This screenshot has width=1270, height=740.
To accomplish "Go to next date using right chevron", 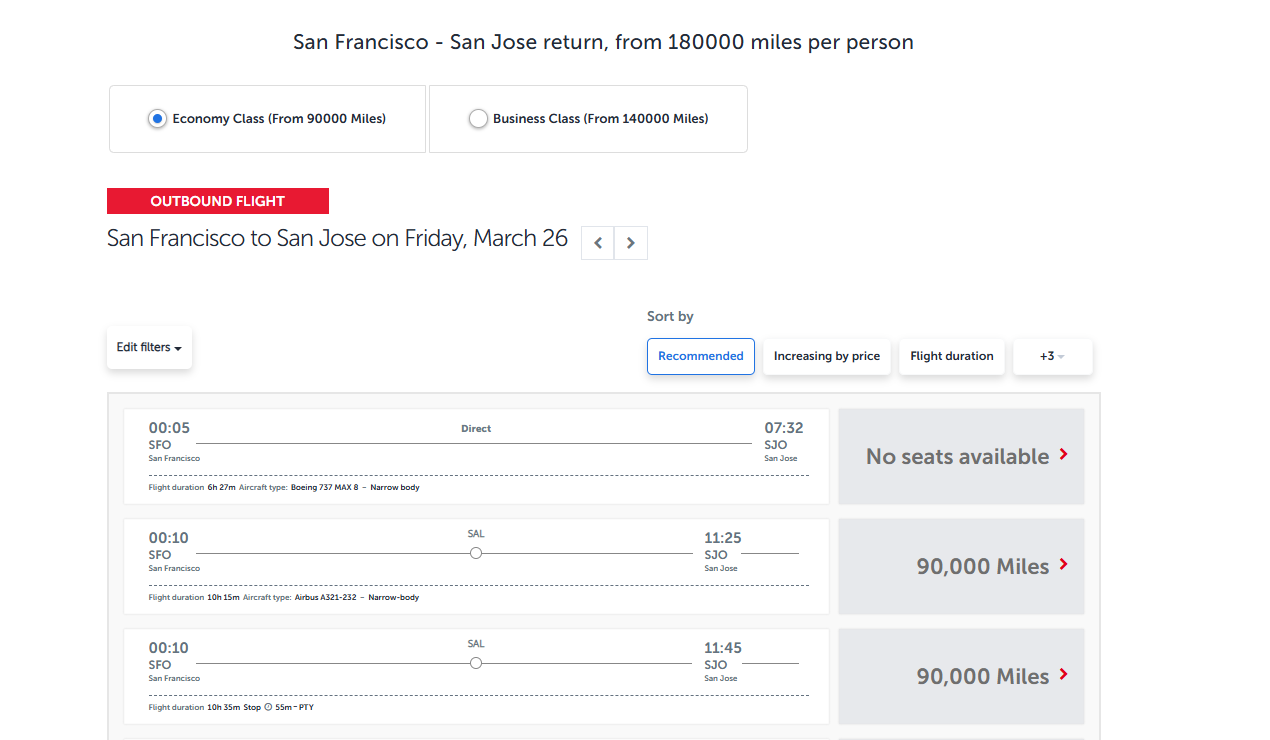I will (630, 242).
